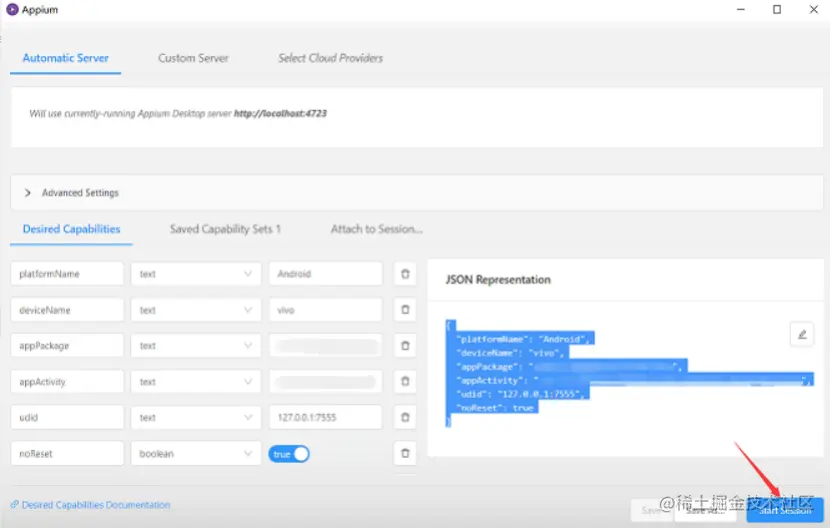The image size is (832, 530).
Task: Click the Save button
Action: click(653, 511)
